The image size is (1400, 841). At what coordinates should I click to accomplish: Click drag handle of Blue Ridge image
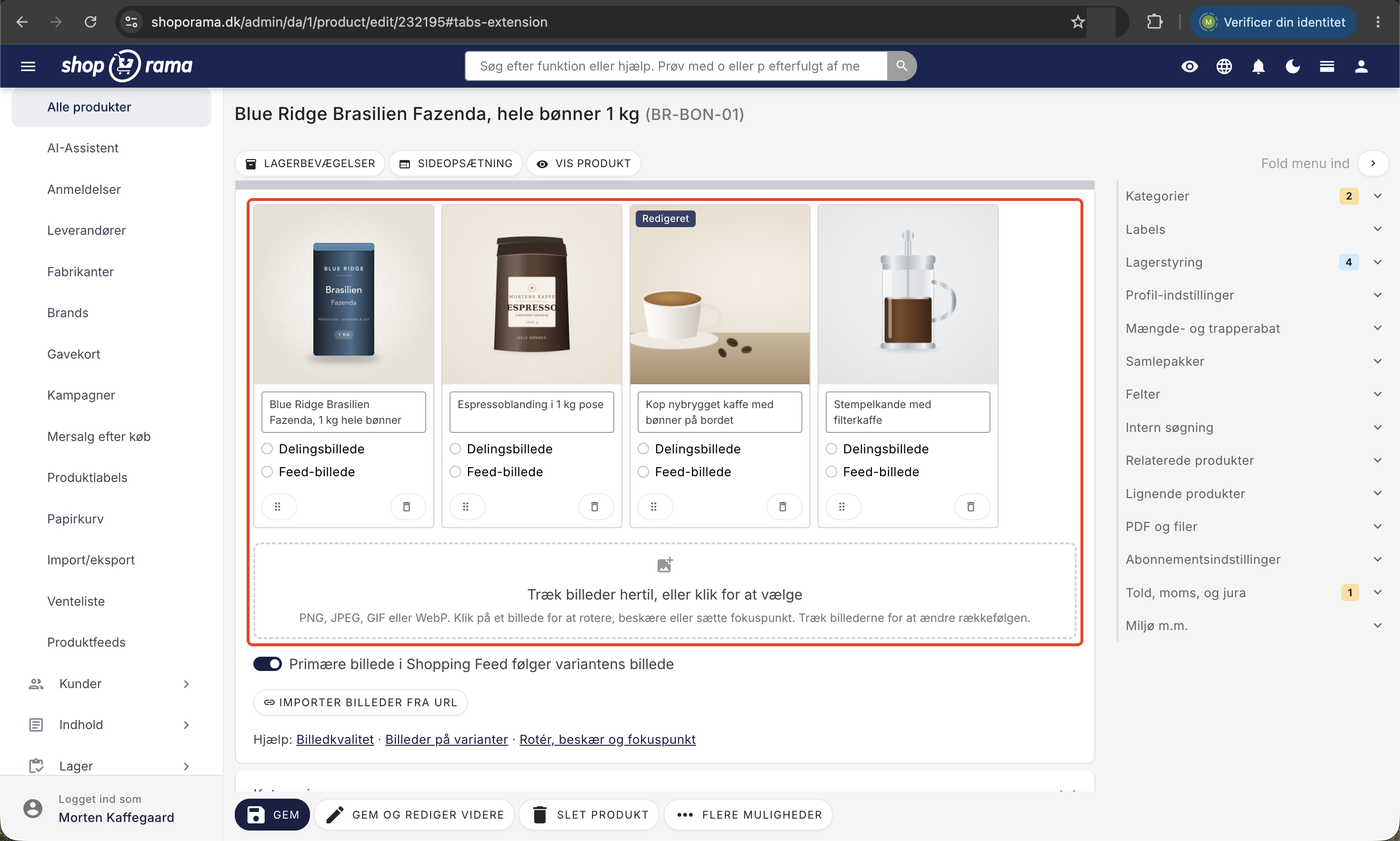coord(278,507)
